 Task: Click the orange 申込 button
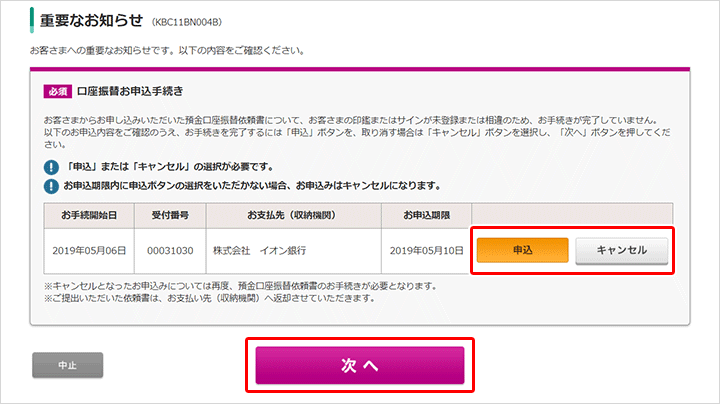pos(522,250)
